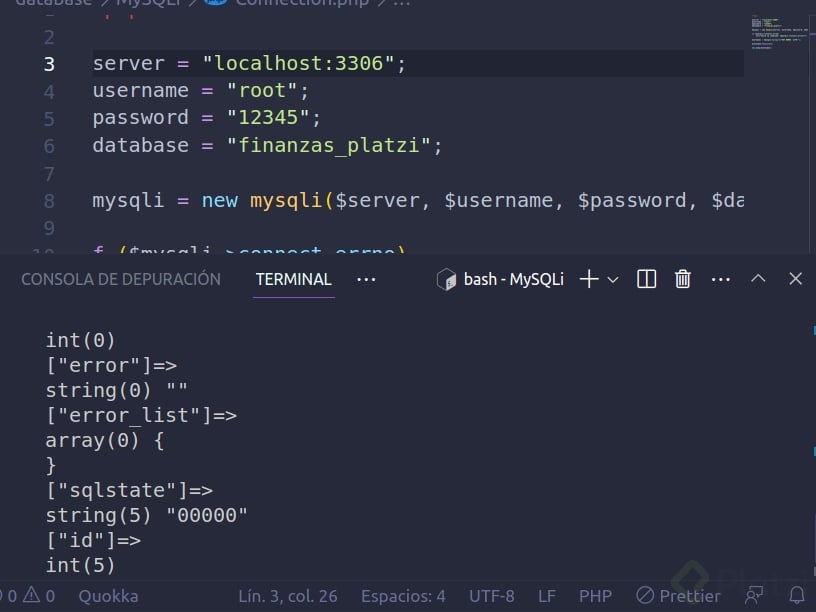The width and height of the screenshot is (816, 612).
Task: Open notifications bell icon
Action: tap(797, 595)
